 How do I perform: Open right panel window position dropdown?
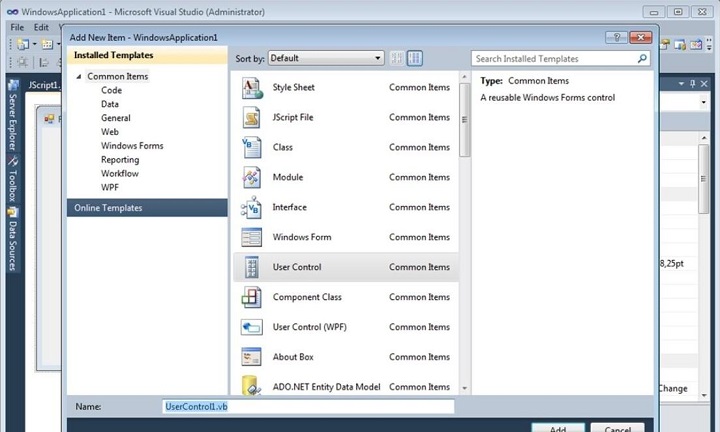coord(681,84)
